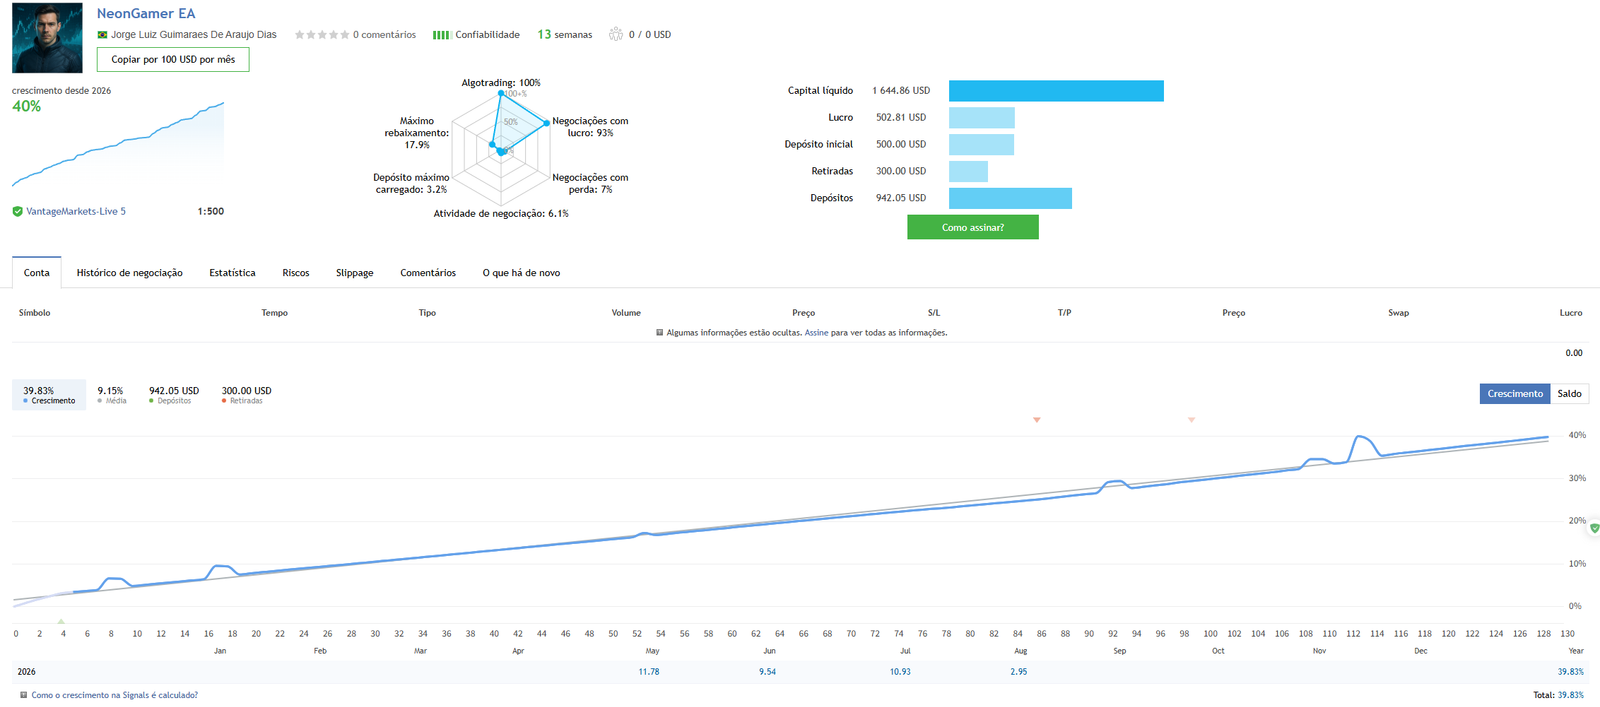The height and width of the screenshot is (707, 1600).
Task: Click the first orange withdrawal marker above the chart
Action: (x=1037, y=420)
